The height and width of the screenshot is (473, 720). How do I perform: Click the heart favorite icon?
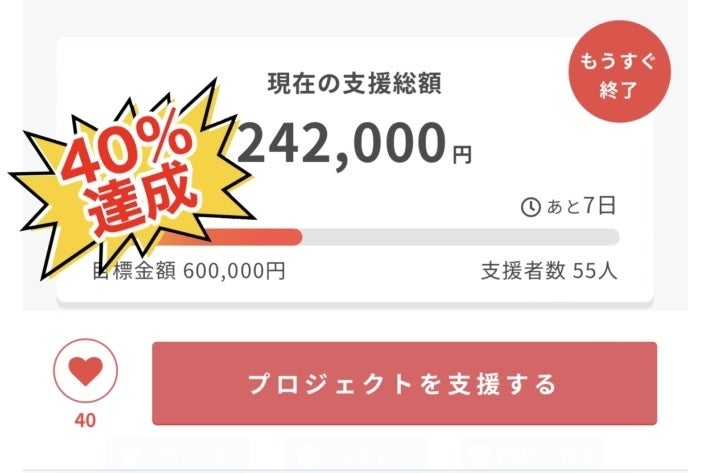pyautogui.click(x=85, y=372)
